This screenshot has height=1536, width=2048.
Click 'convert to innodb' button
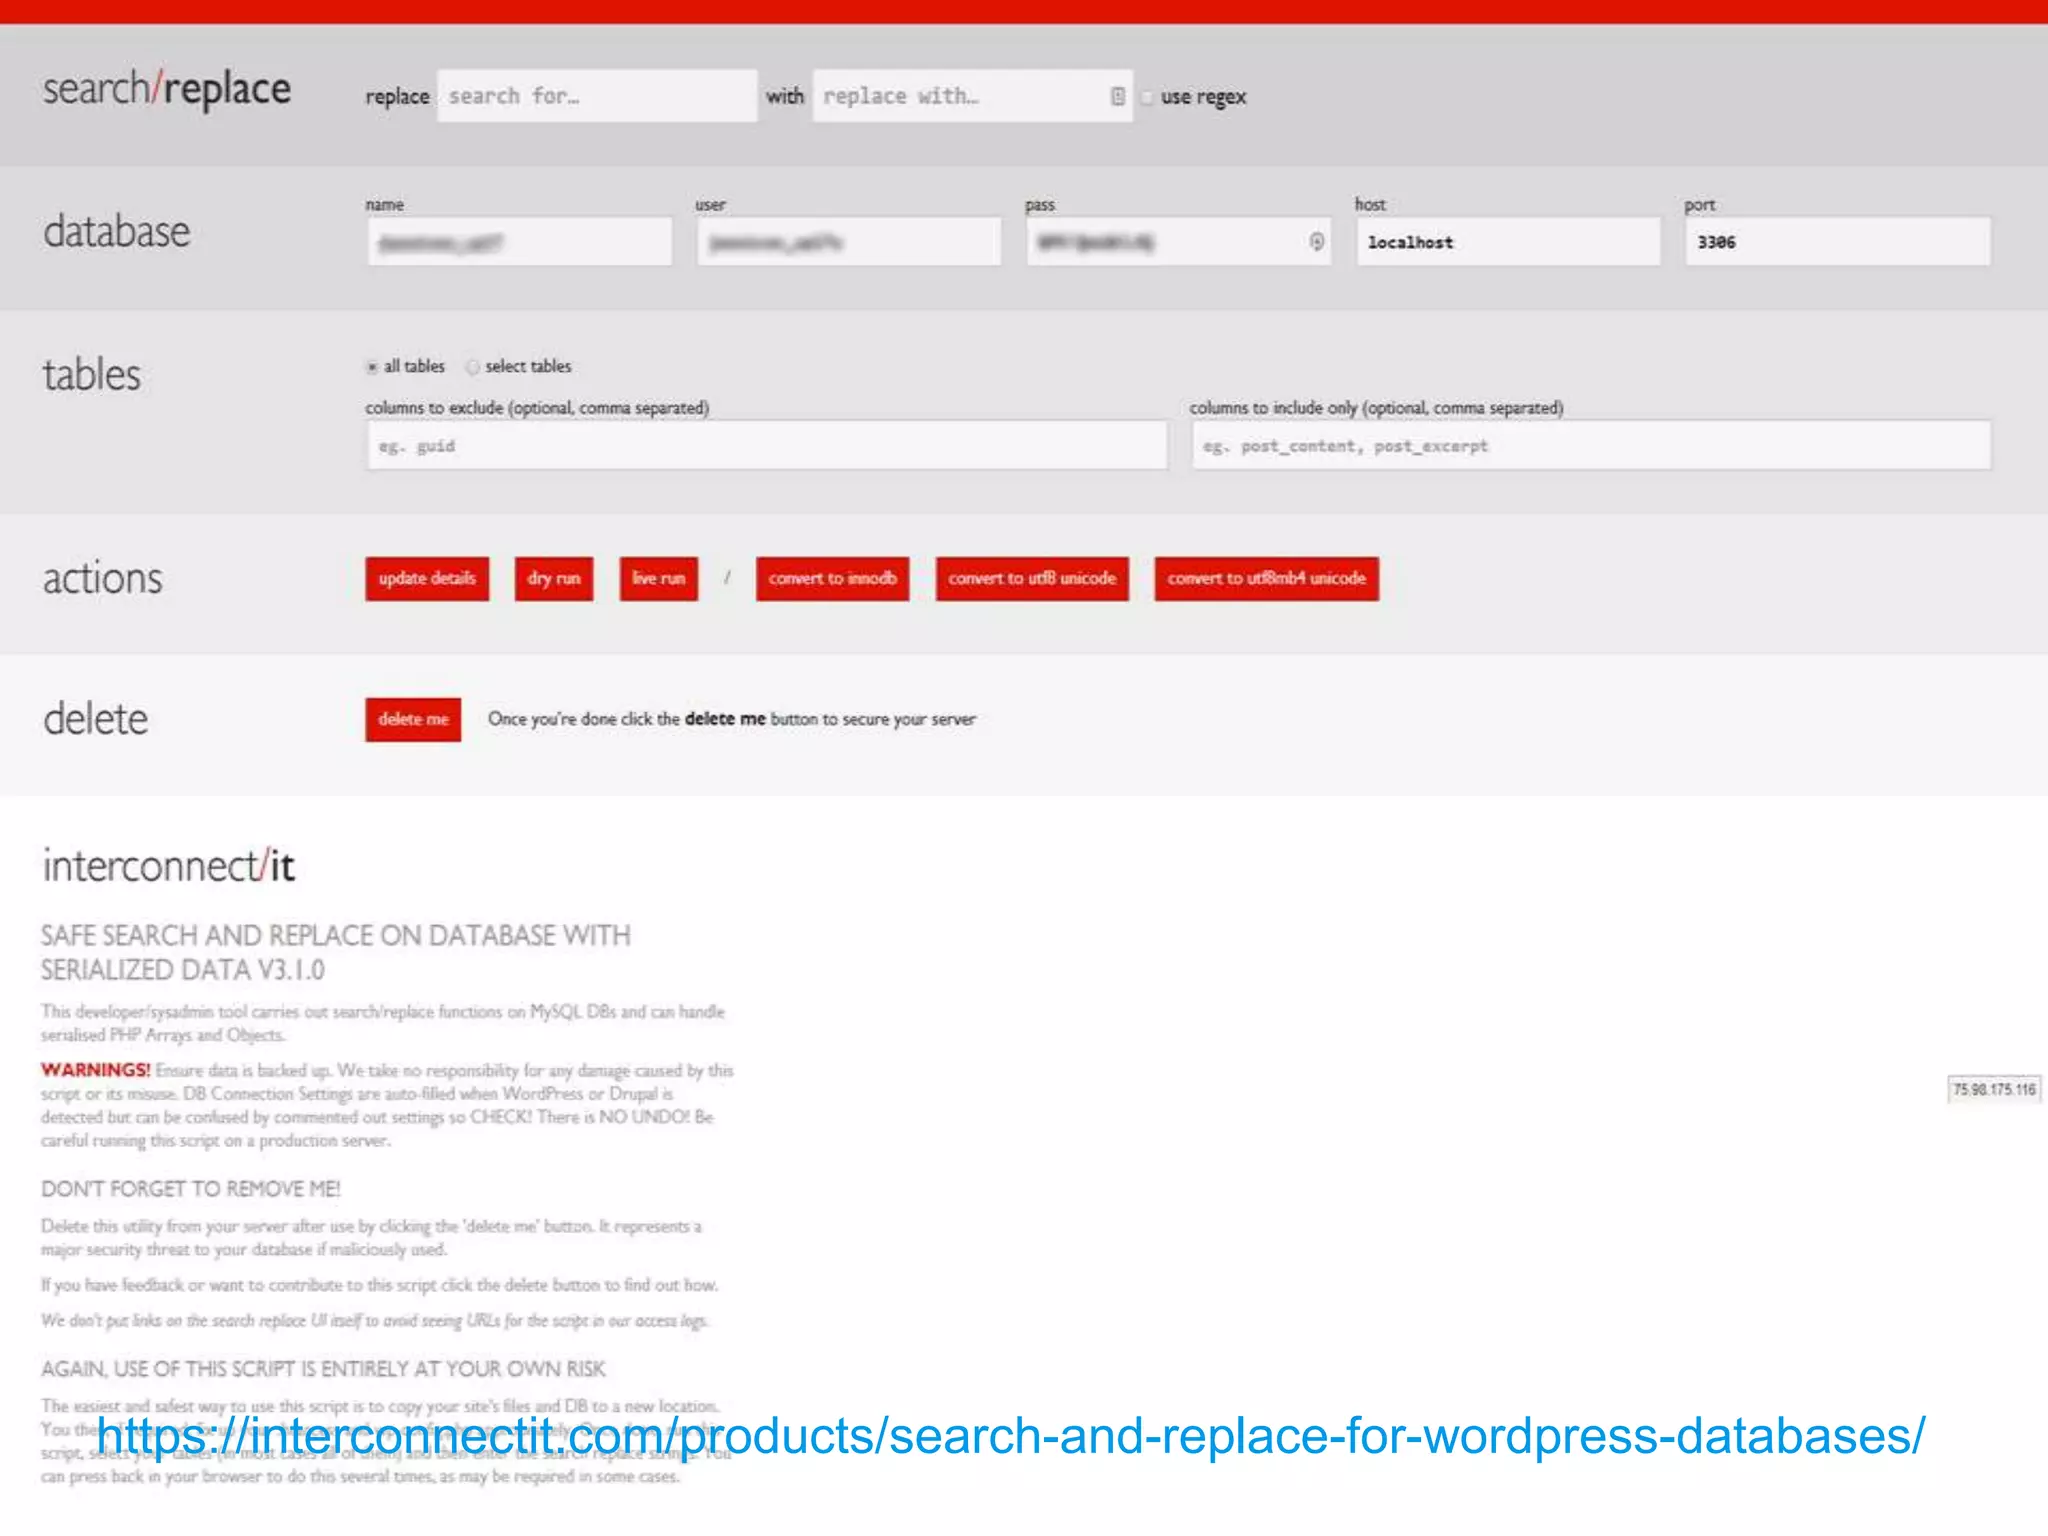[x=832, y=579]
